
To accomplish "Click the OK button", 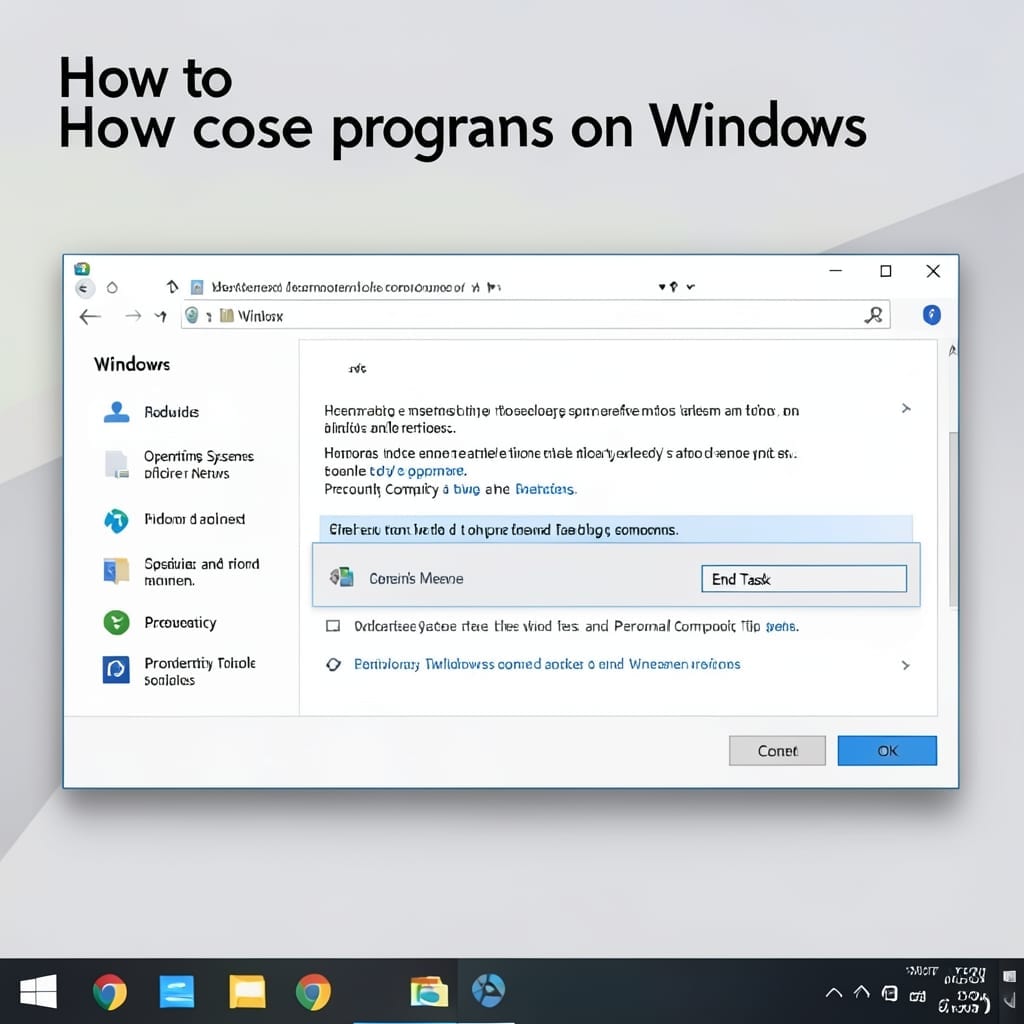I will [x=887, y=751].
